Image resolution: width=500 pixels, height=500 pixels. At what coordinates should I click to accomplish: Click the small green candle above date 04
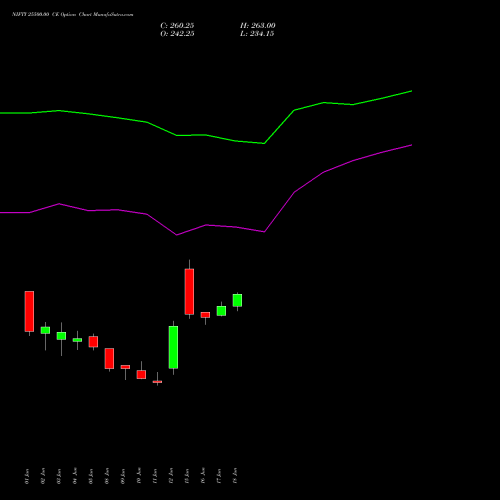point(77,340)
